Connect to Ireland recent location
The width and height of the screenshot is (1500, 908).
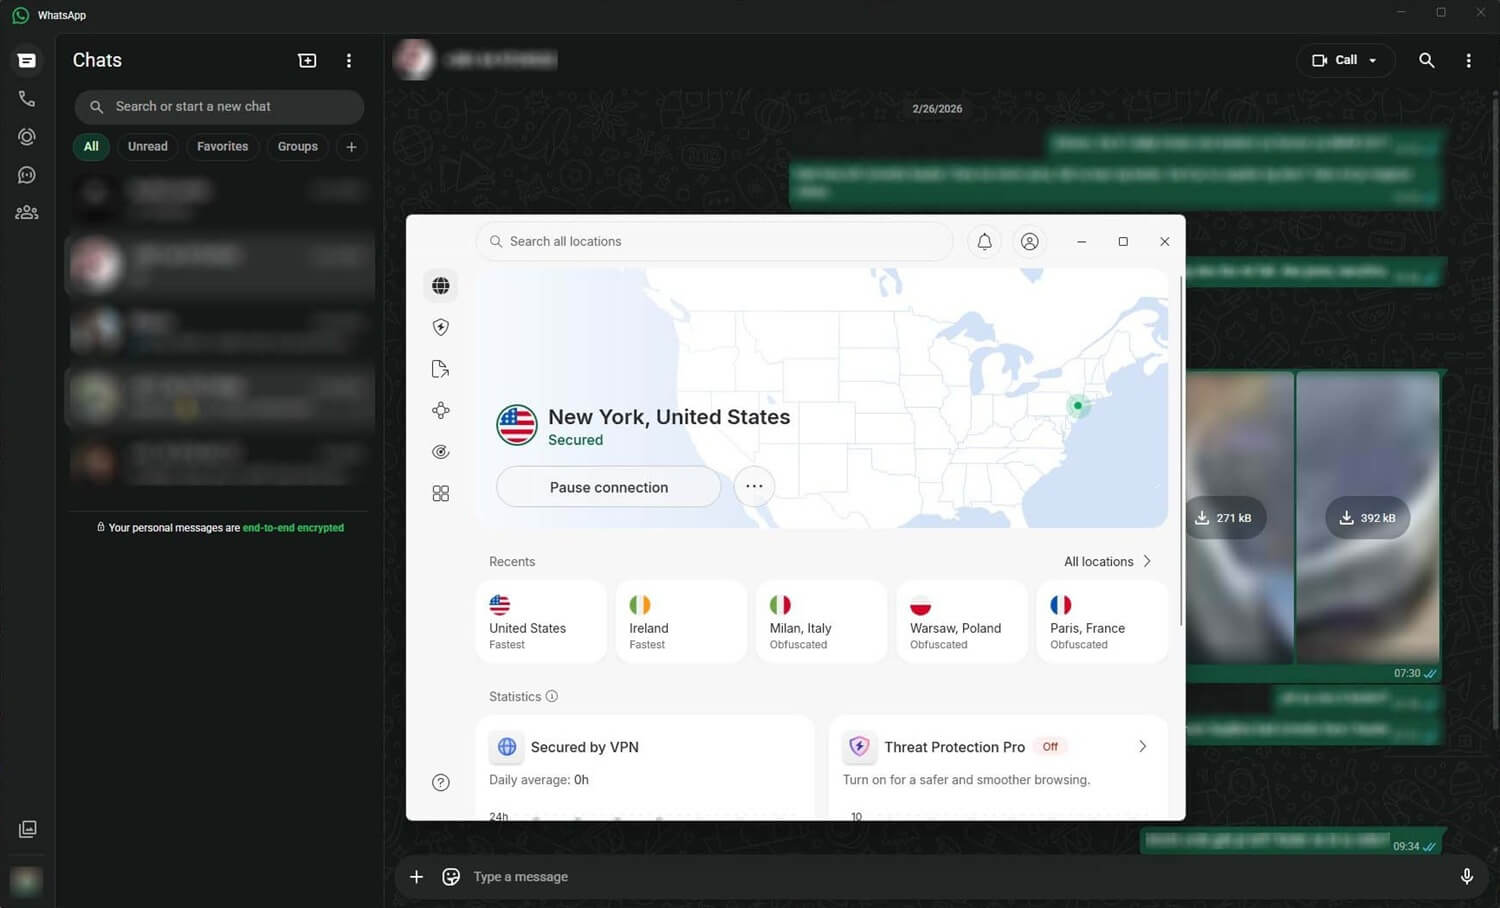681,622
